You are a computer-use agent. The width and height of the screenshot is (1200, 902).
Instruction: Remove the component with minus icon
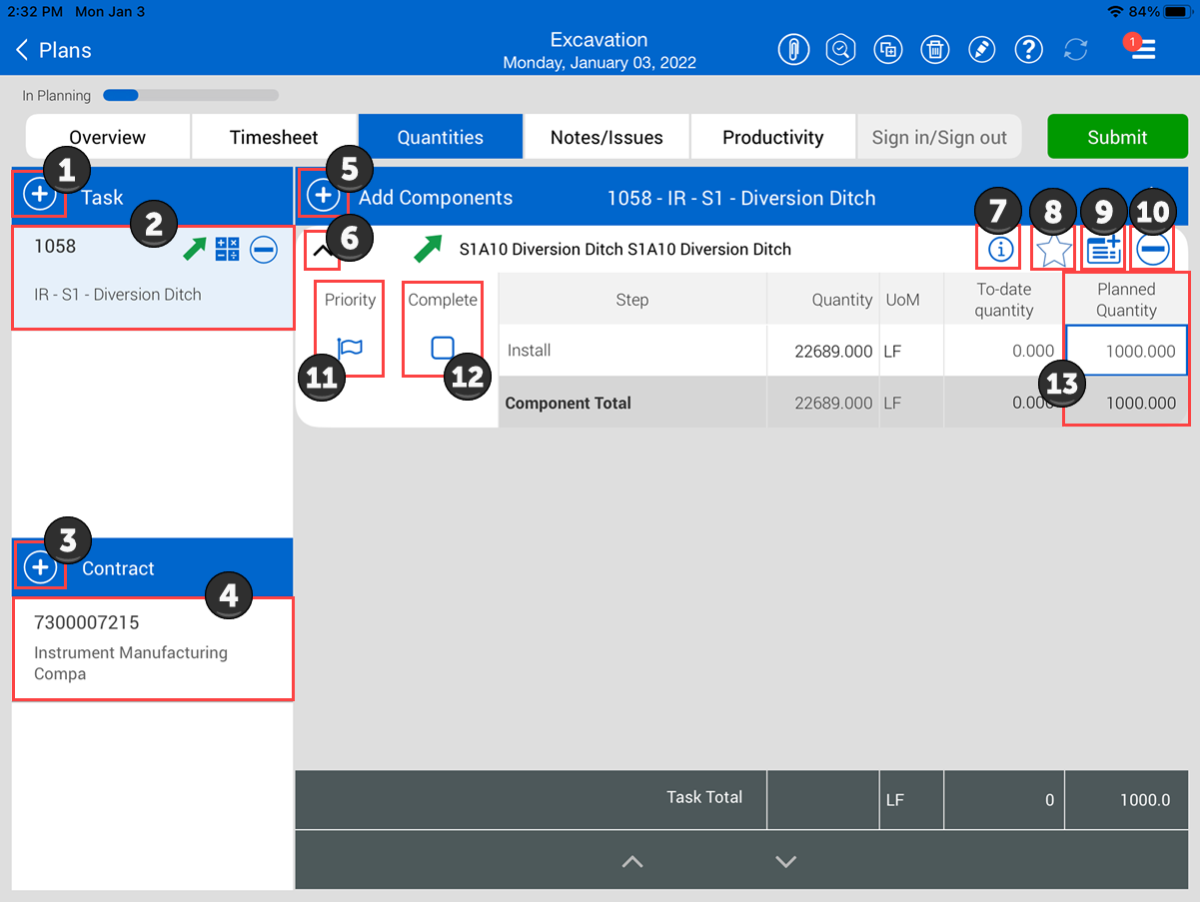(1153, 250)
